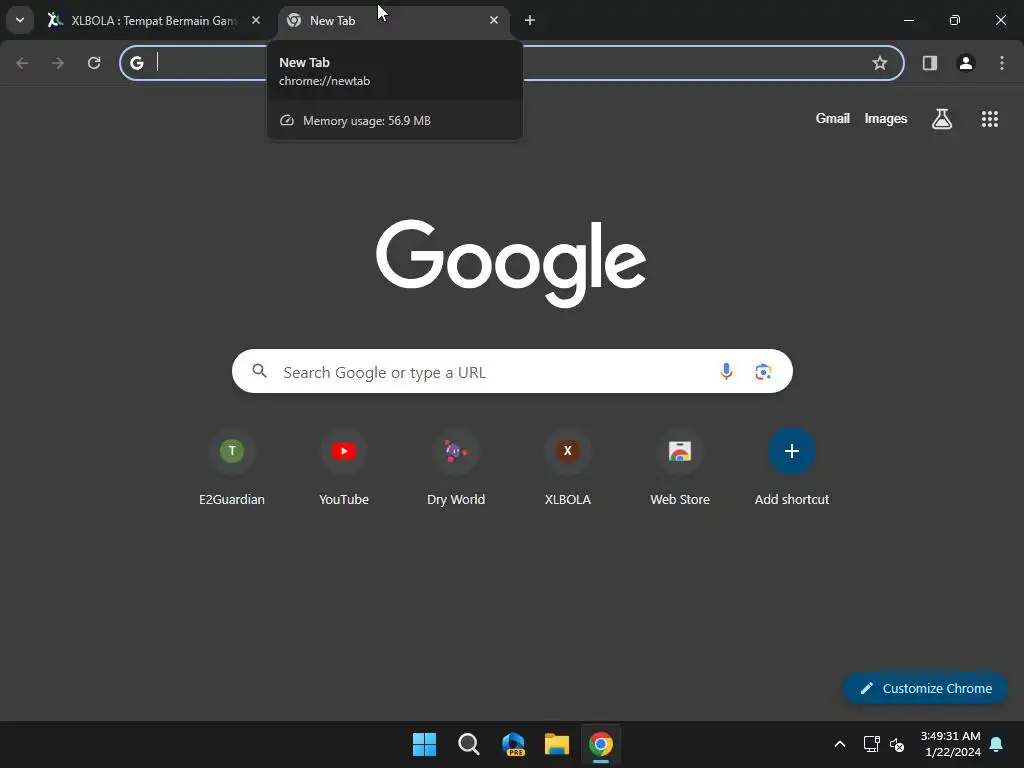1024x768 pixels.
Task: Open Windows taskbar search
Action: [x=468, y=744]
